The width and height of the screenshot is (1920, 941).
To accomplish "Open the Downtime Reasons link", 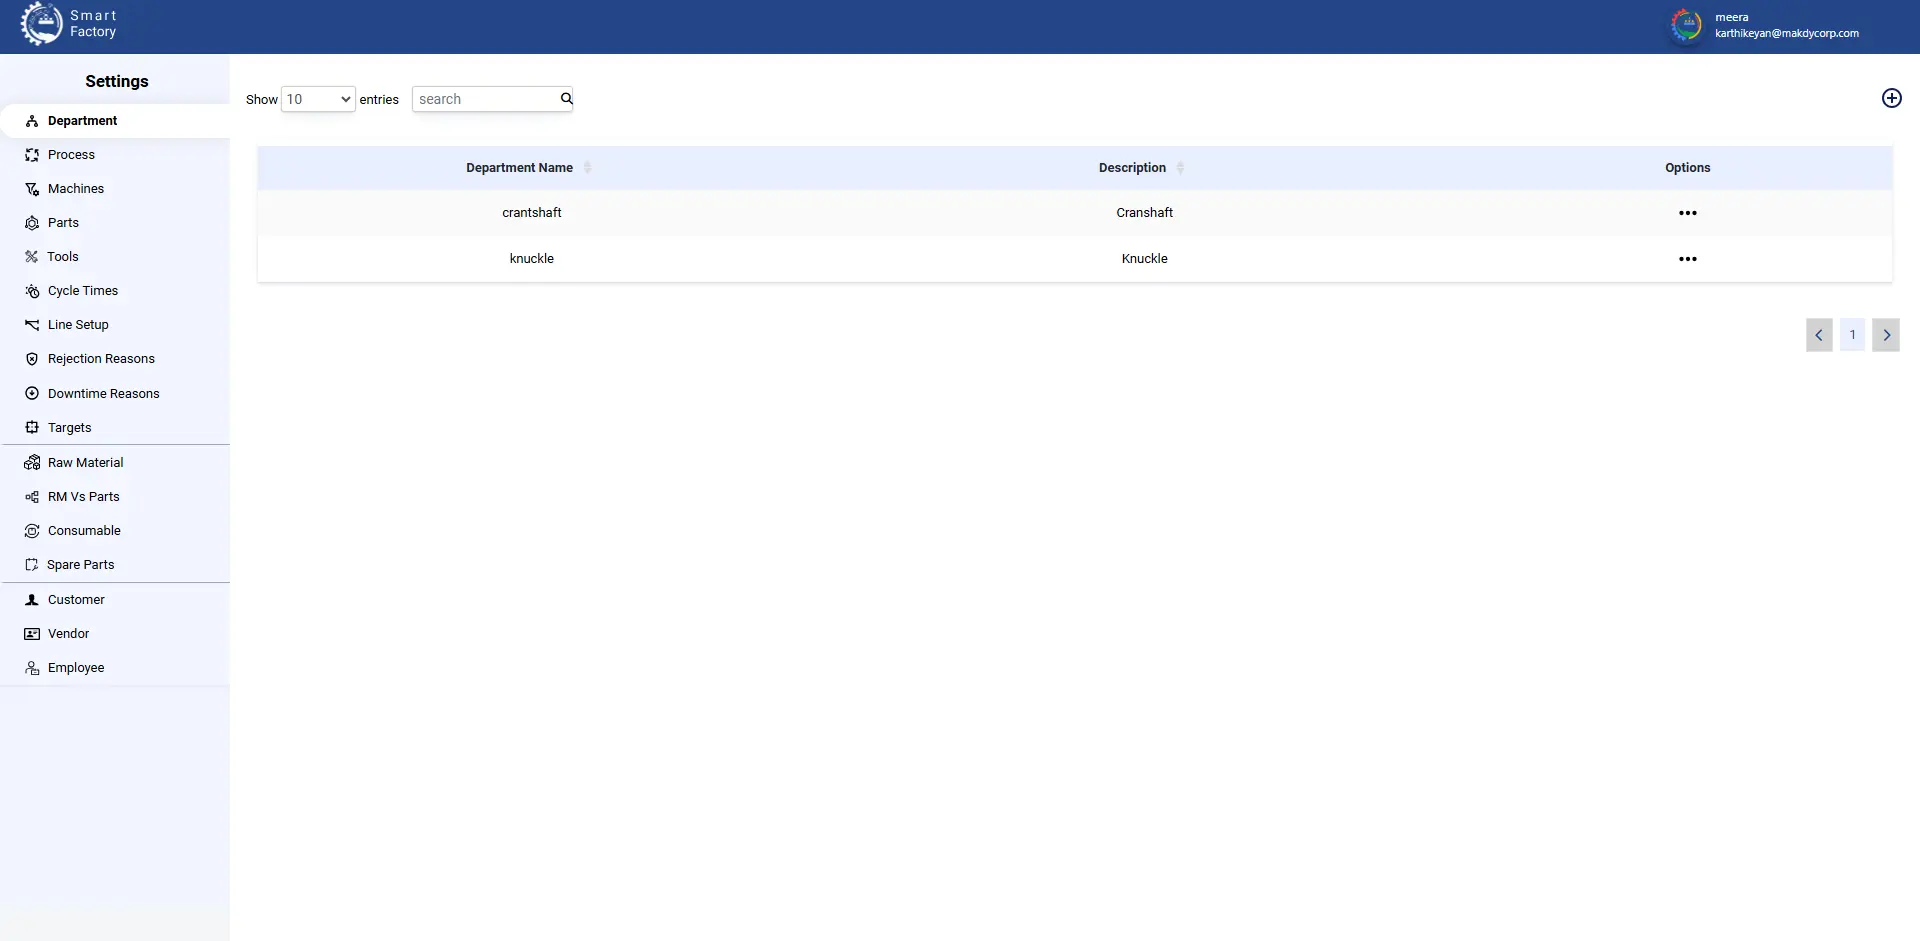I will [104, 394].
